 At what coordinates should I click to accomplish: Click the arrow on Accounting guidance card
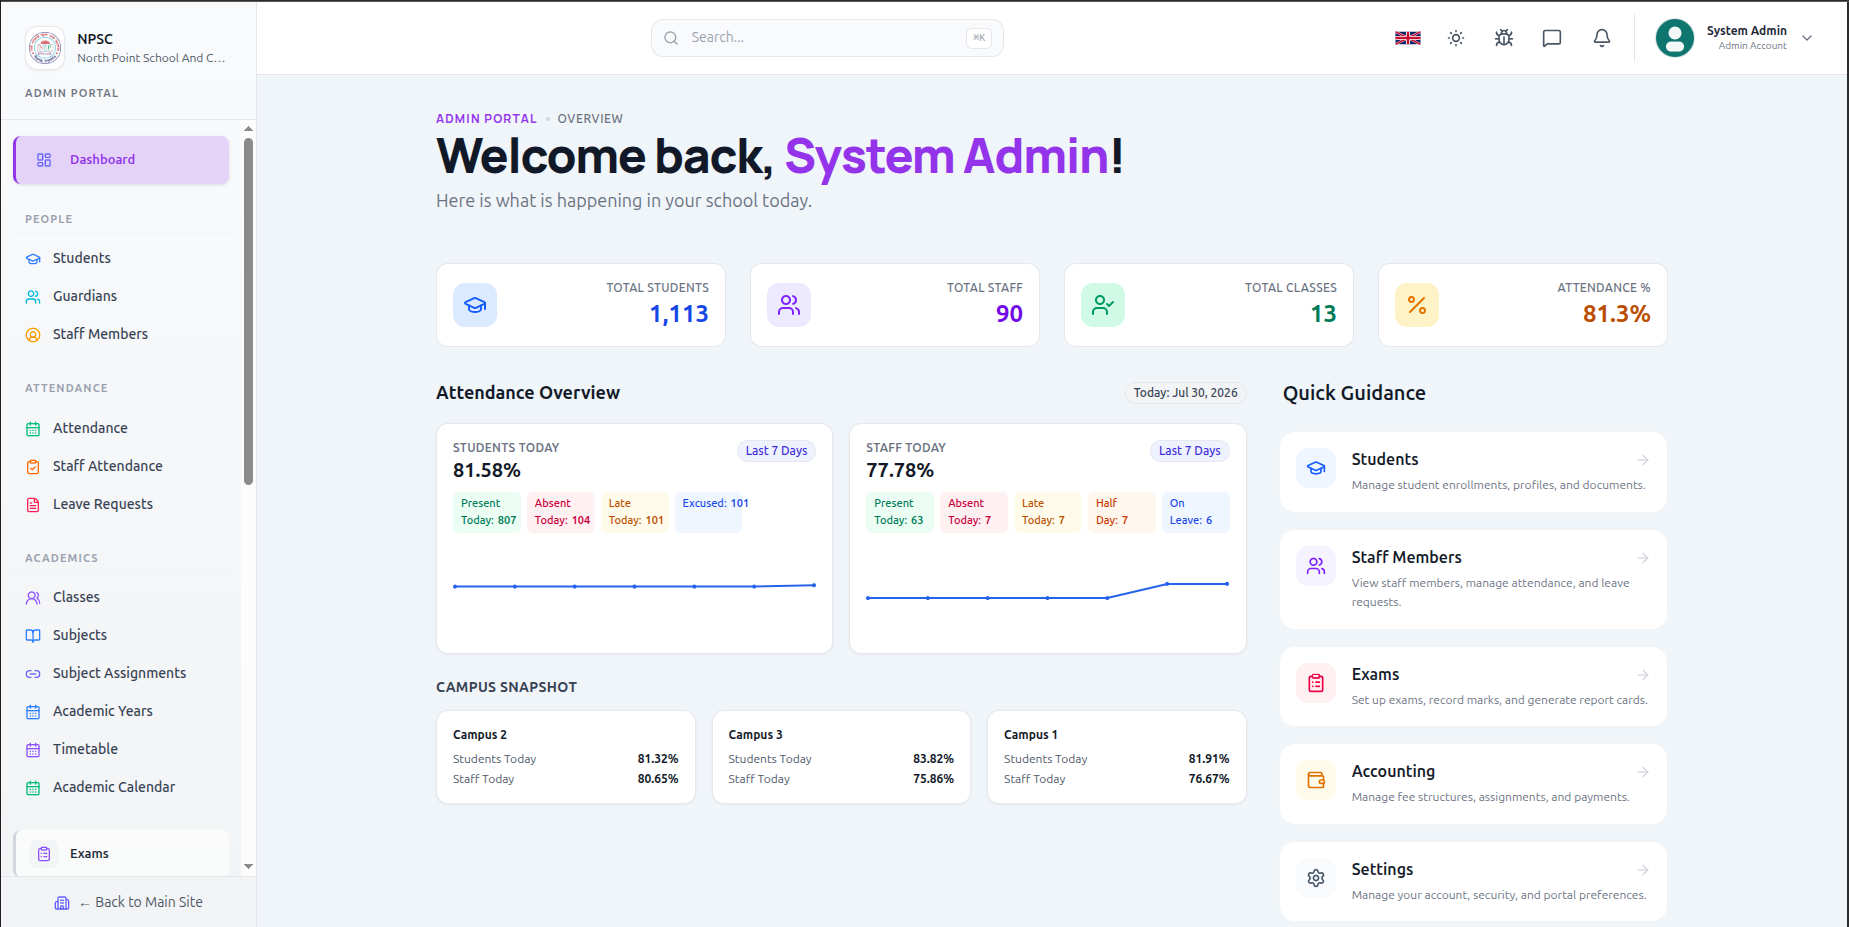(1643, 772)
